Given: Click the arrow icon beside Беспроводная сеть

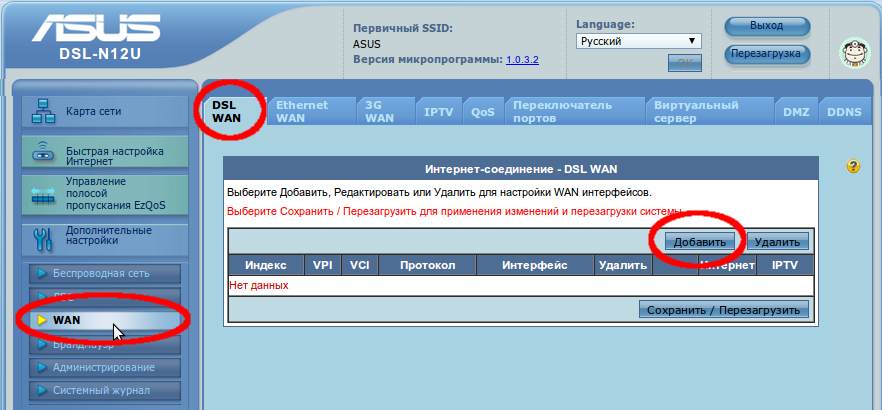Looking at the screenshot, I should 42,274.
